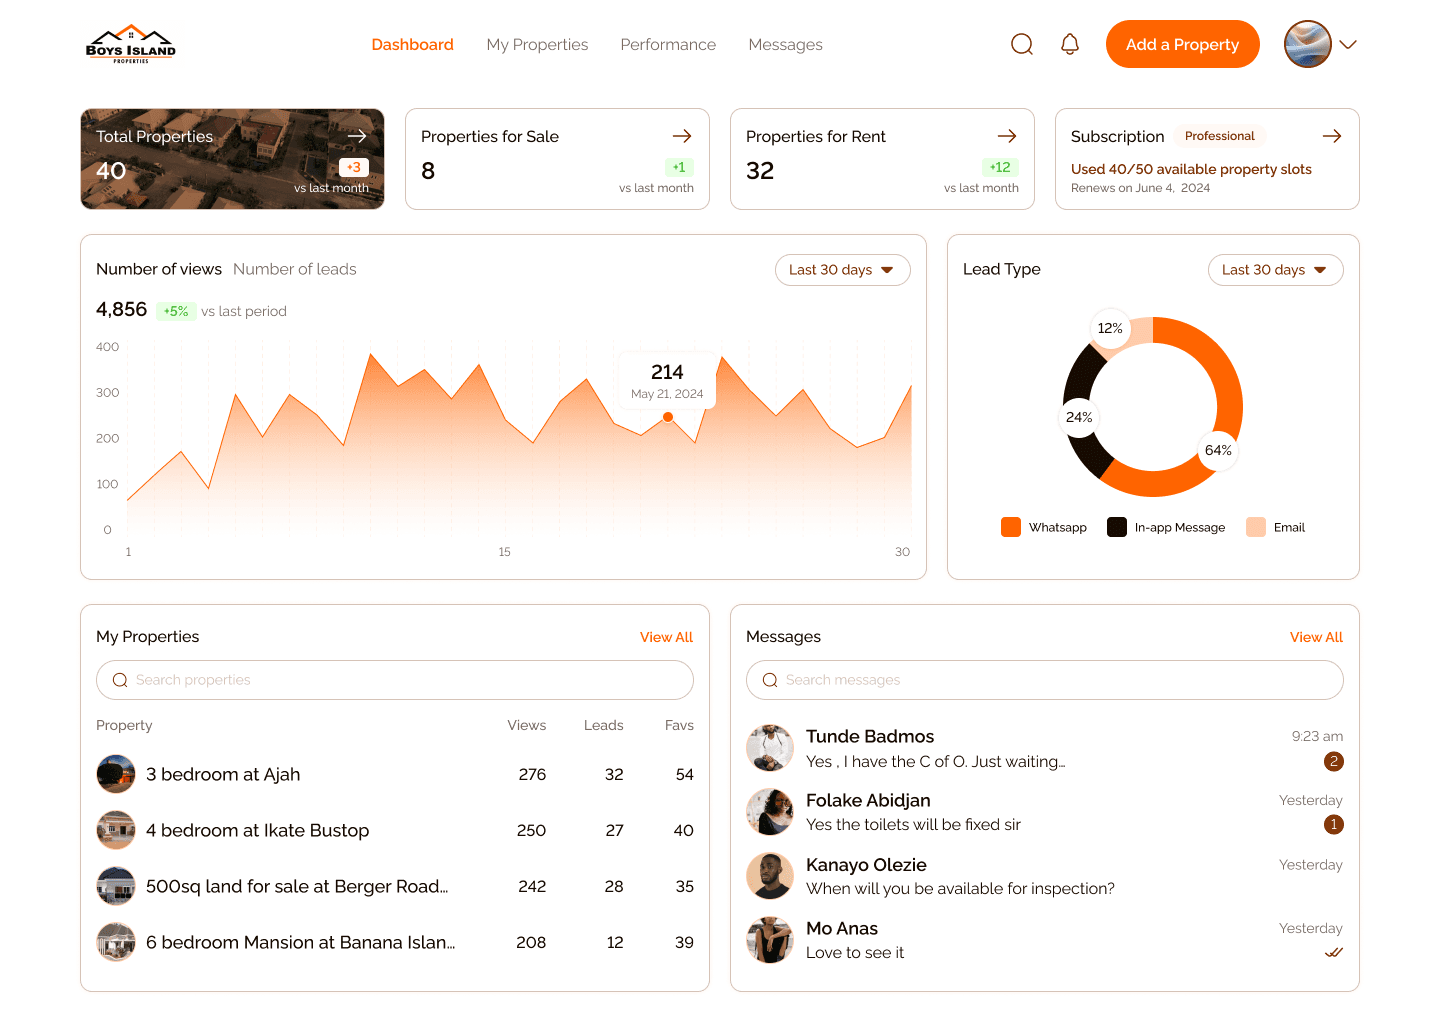Image resolution: width=1440 pixels, height=1024 pixels.
Task: Focus the Search messages field
Action: (x=1045, y=680)
